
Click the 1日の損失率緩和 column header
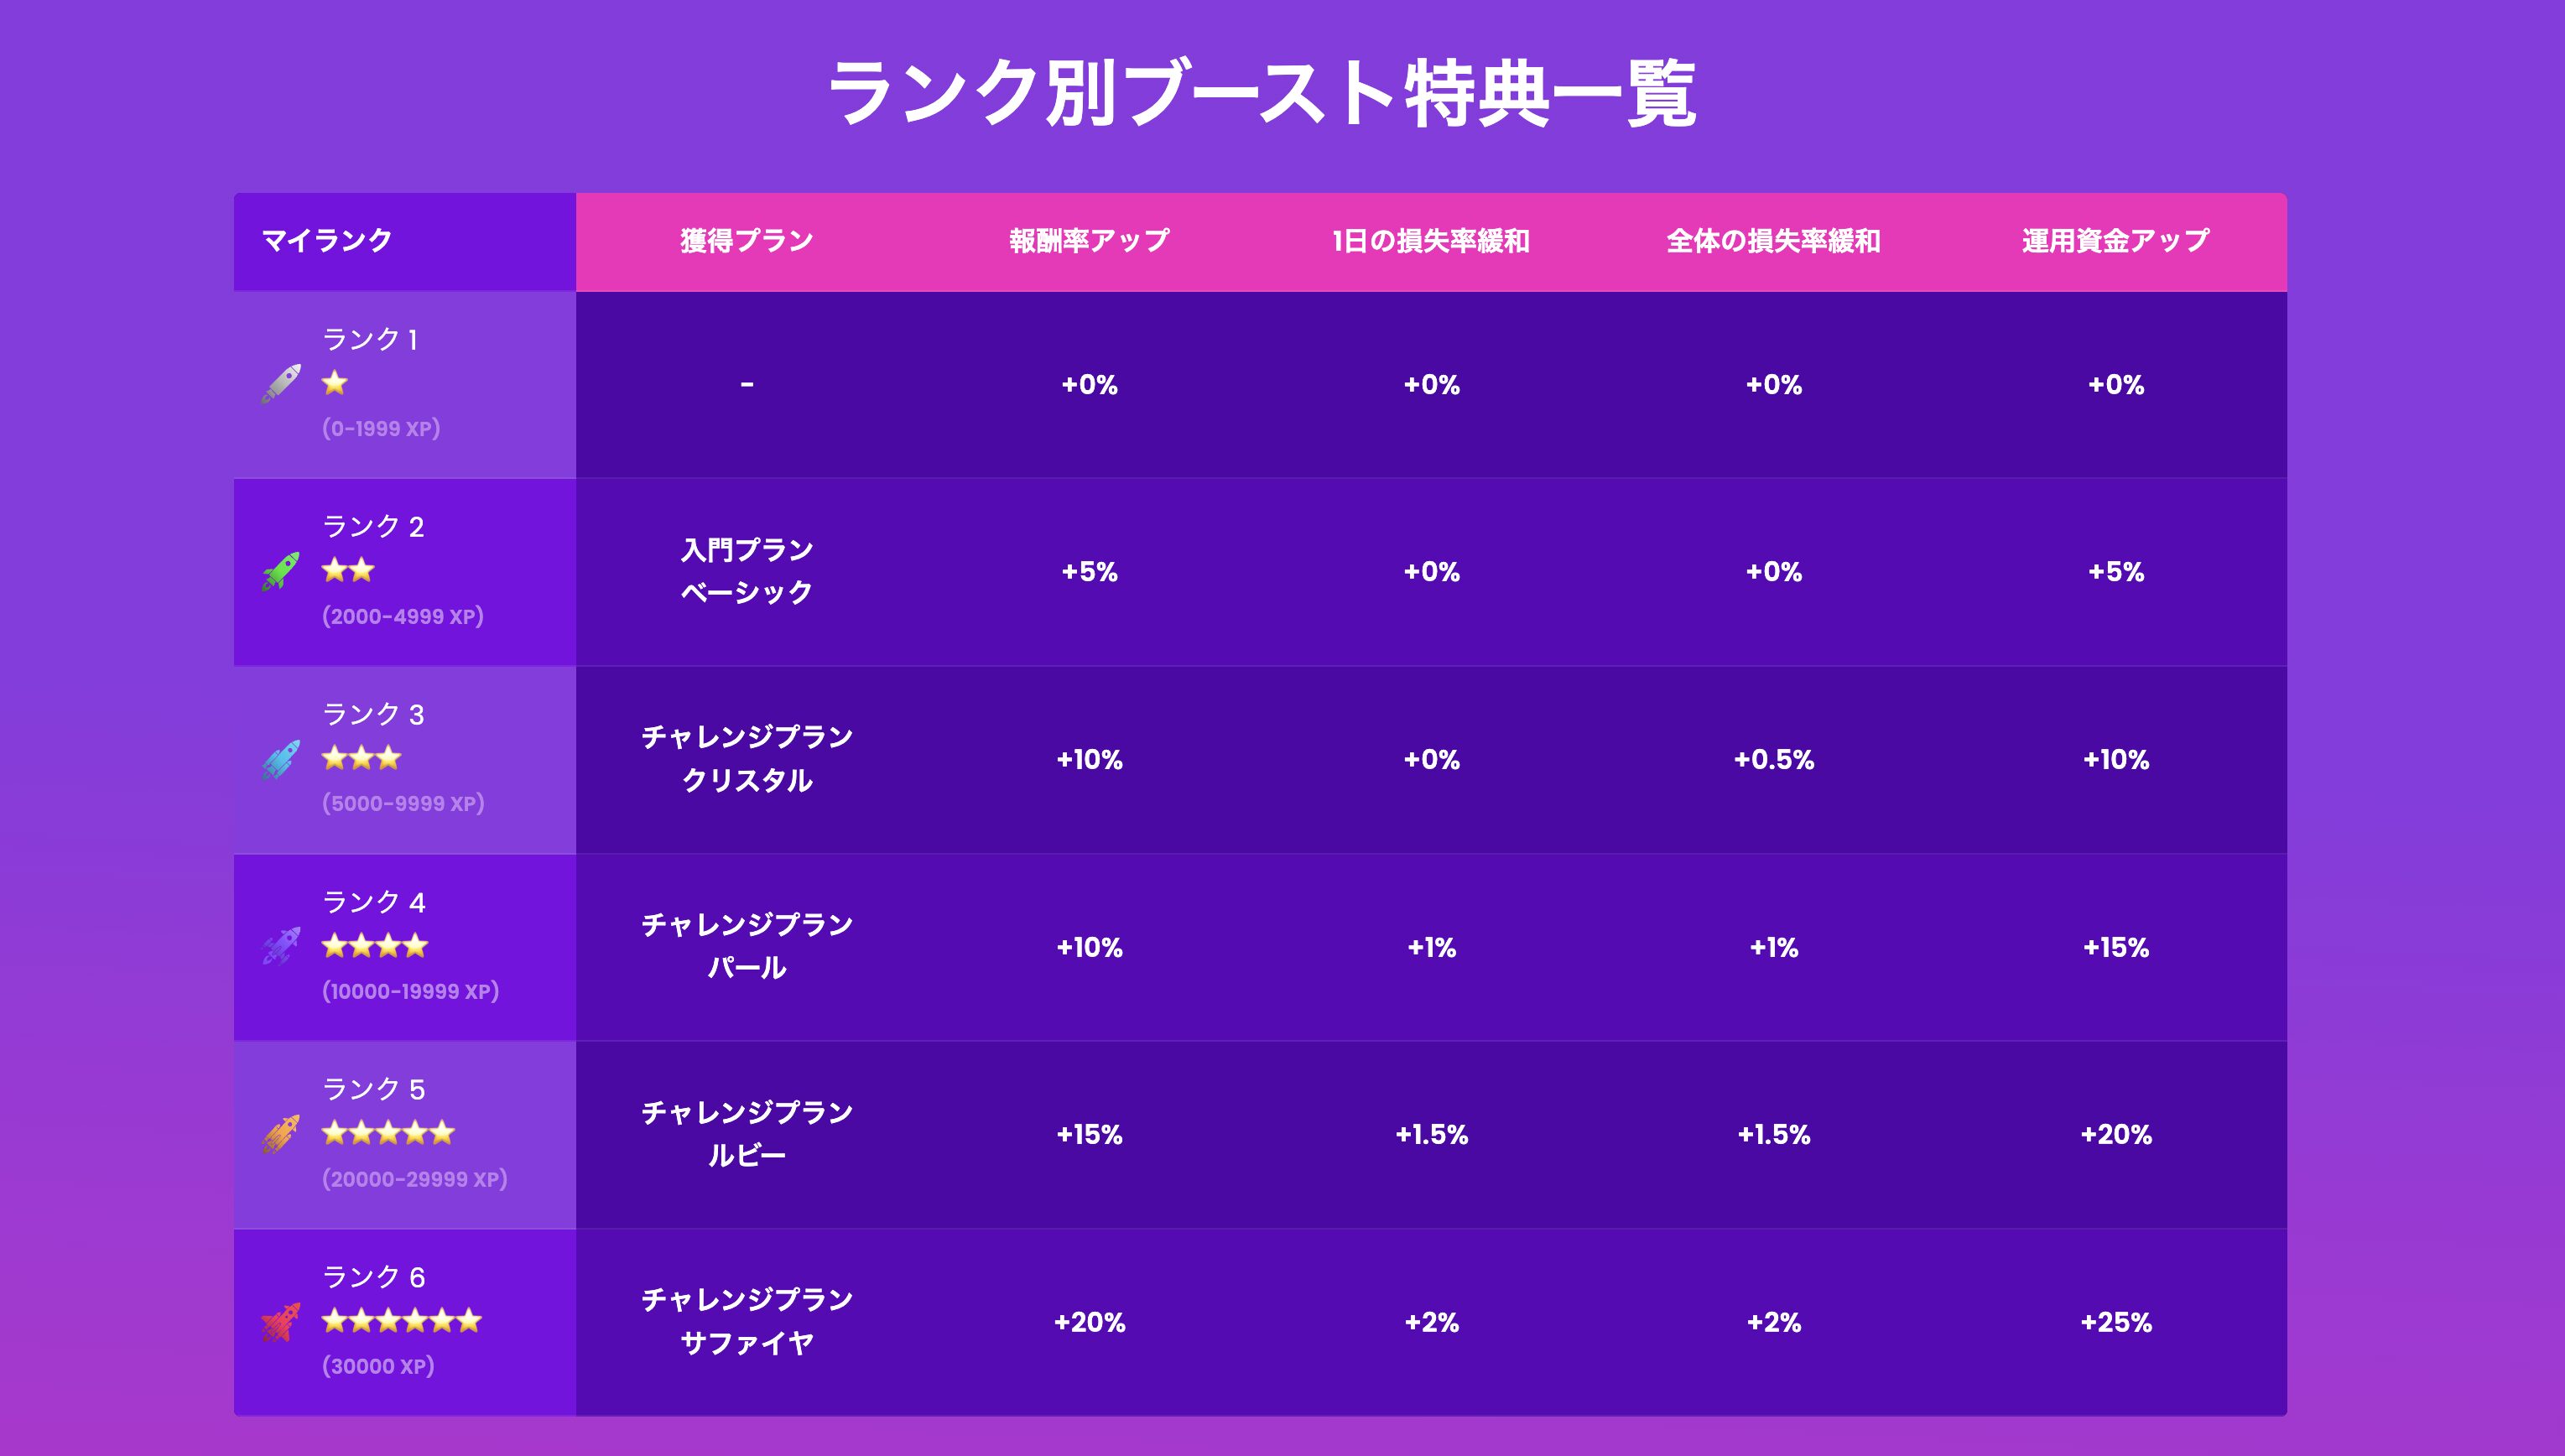1431,241
